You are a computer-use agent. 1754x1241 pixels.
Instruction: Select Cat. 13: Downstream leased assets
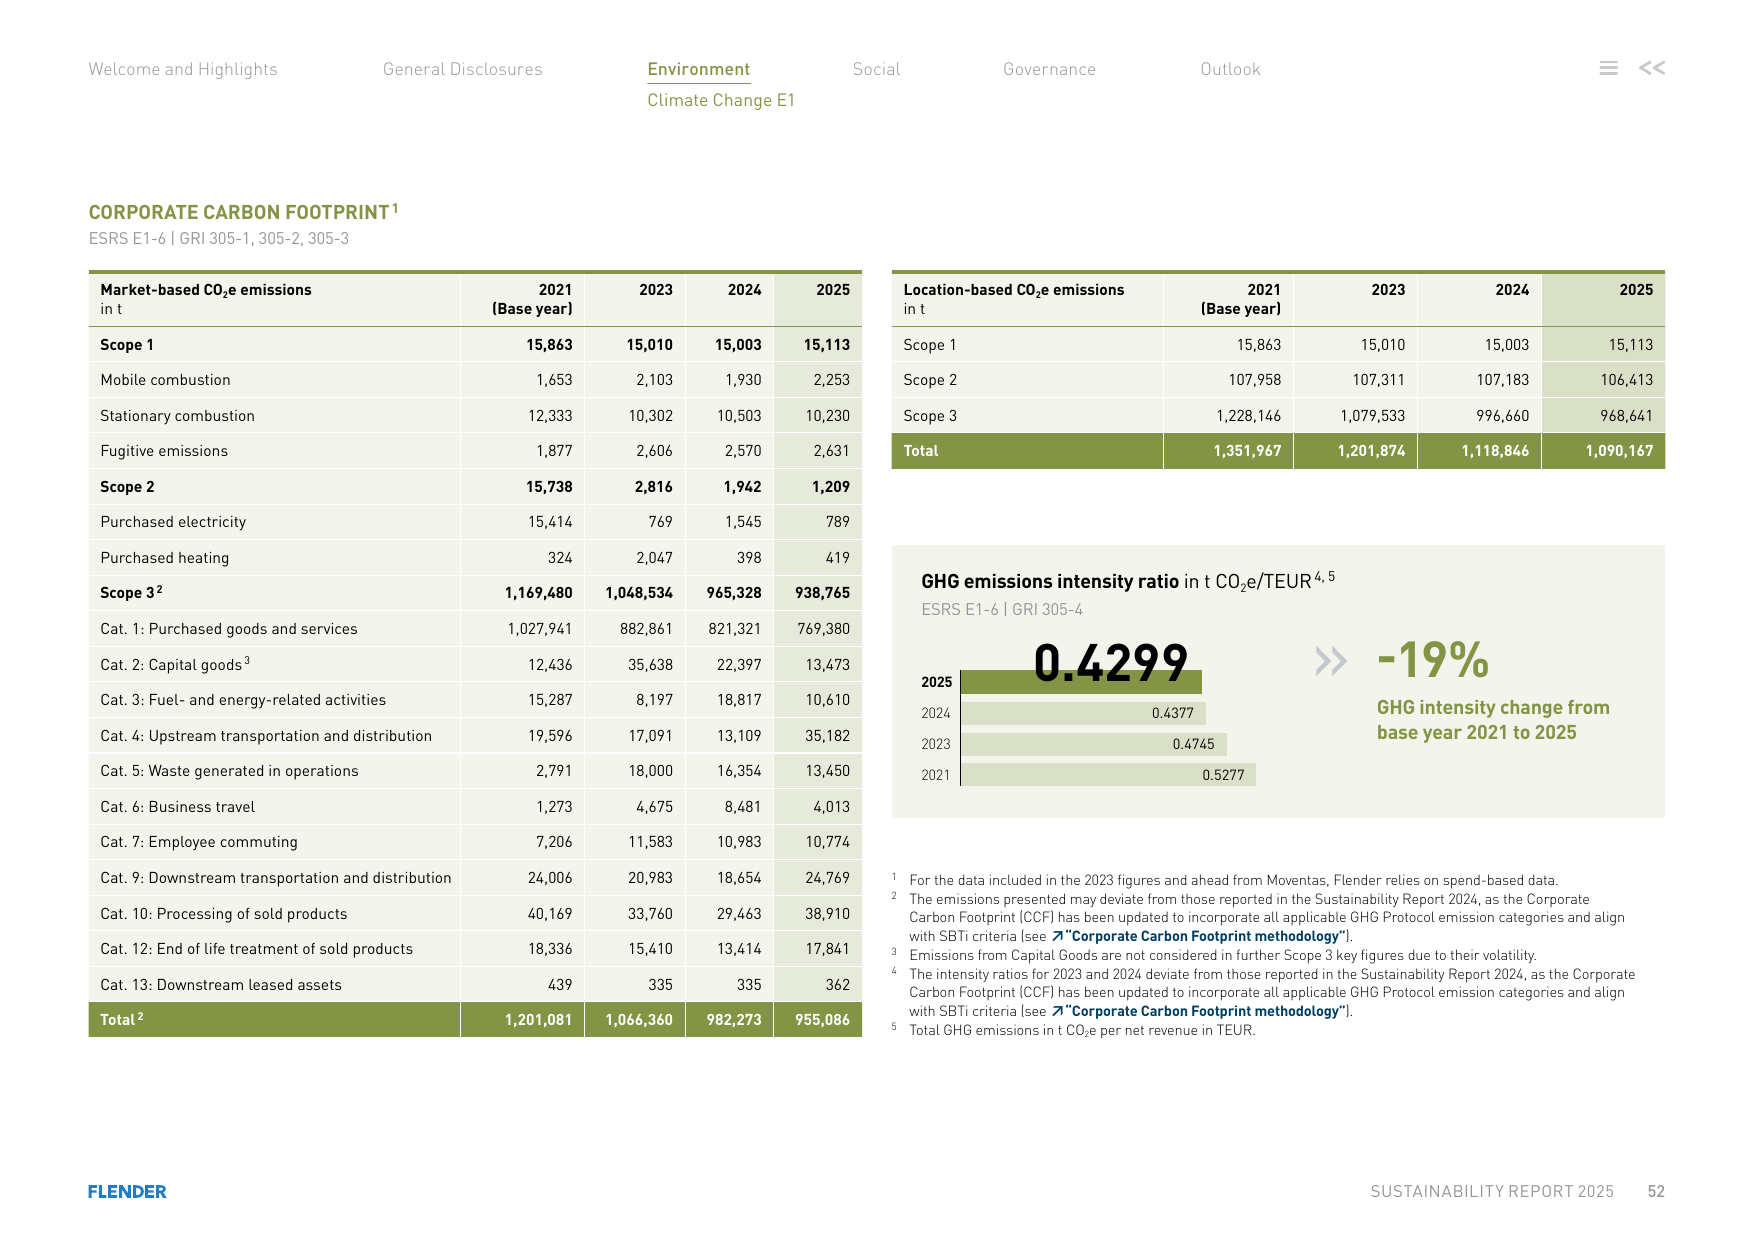tap(221, 985)
